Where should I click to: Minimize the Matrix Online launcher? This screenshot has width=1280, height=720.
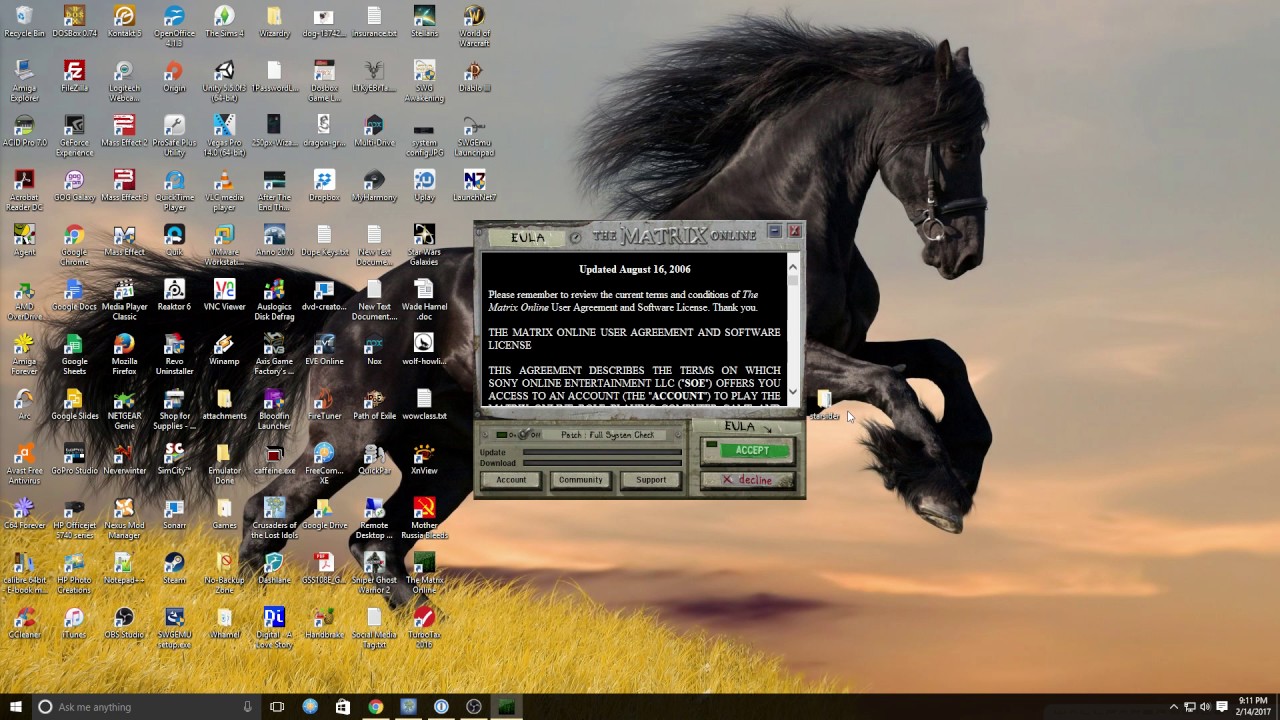tap(774, 232)
